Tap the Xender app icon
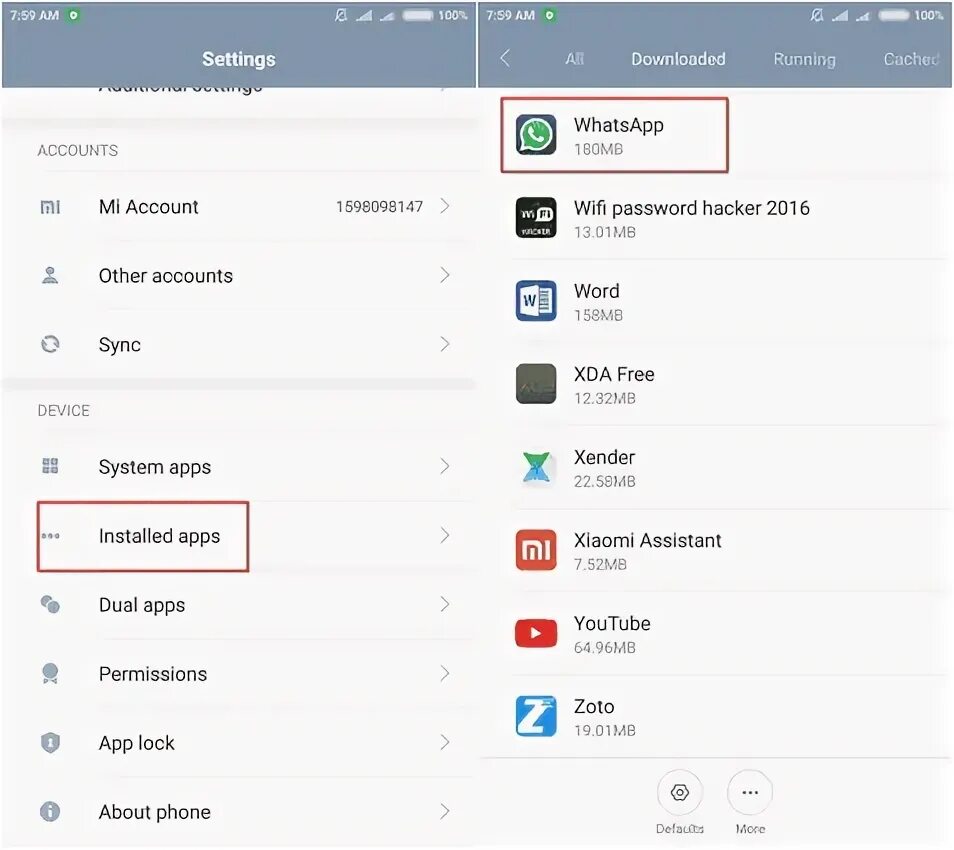 coord(535,467)
